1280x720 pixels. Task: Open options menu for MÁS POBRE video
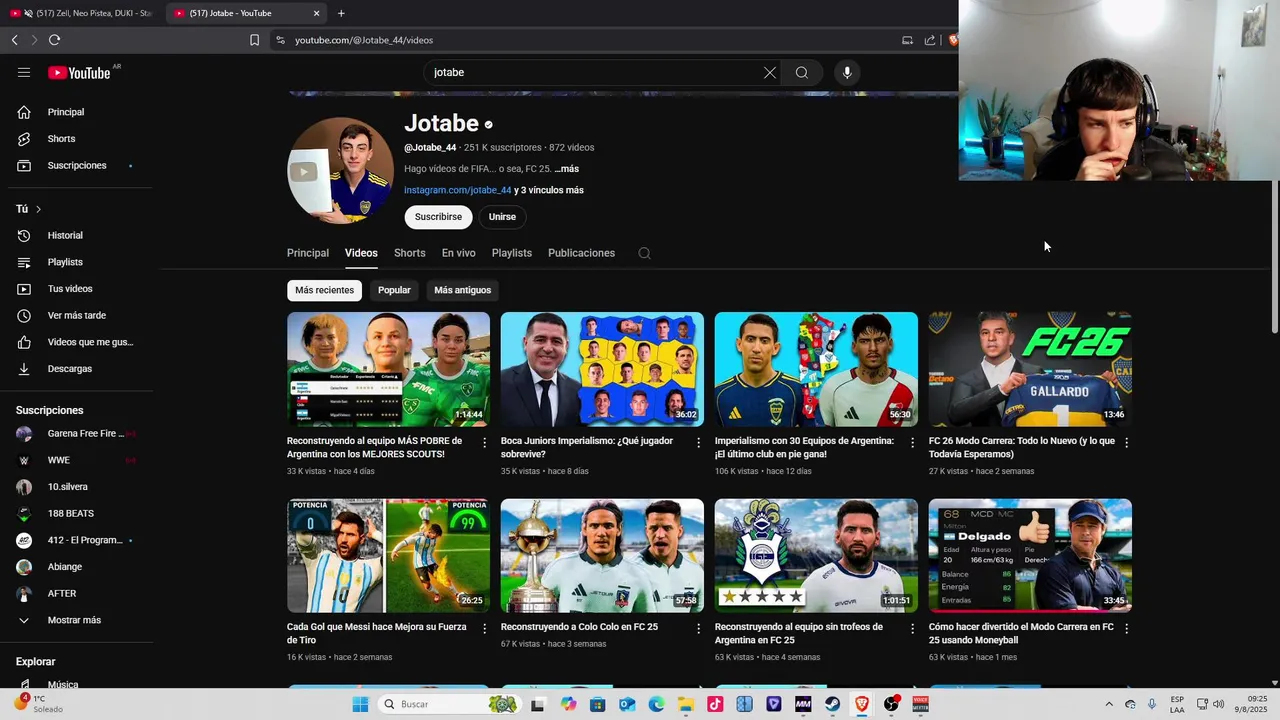(x=485, y=442)
